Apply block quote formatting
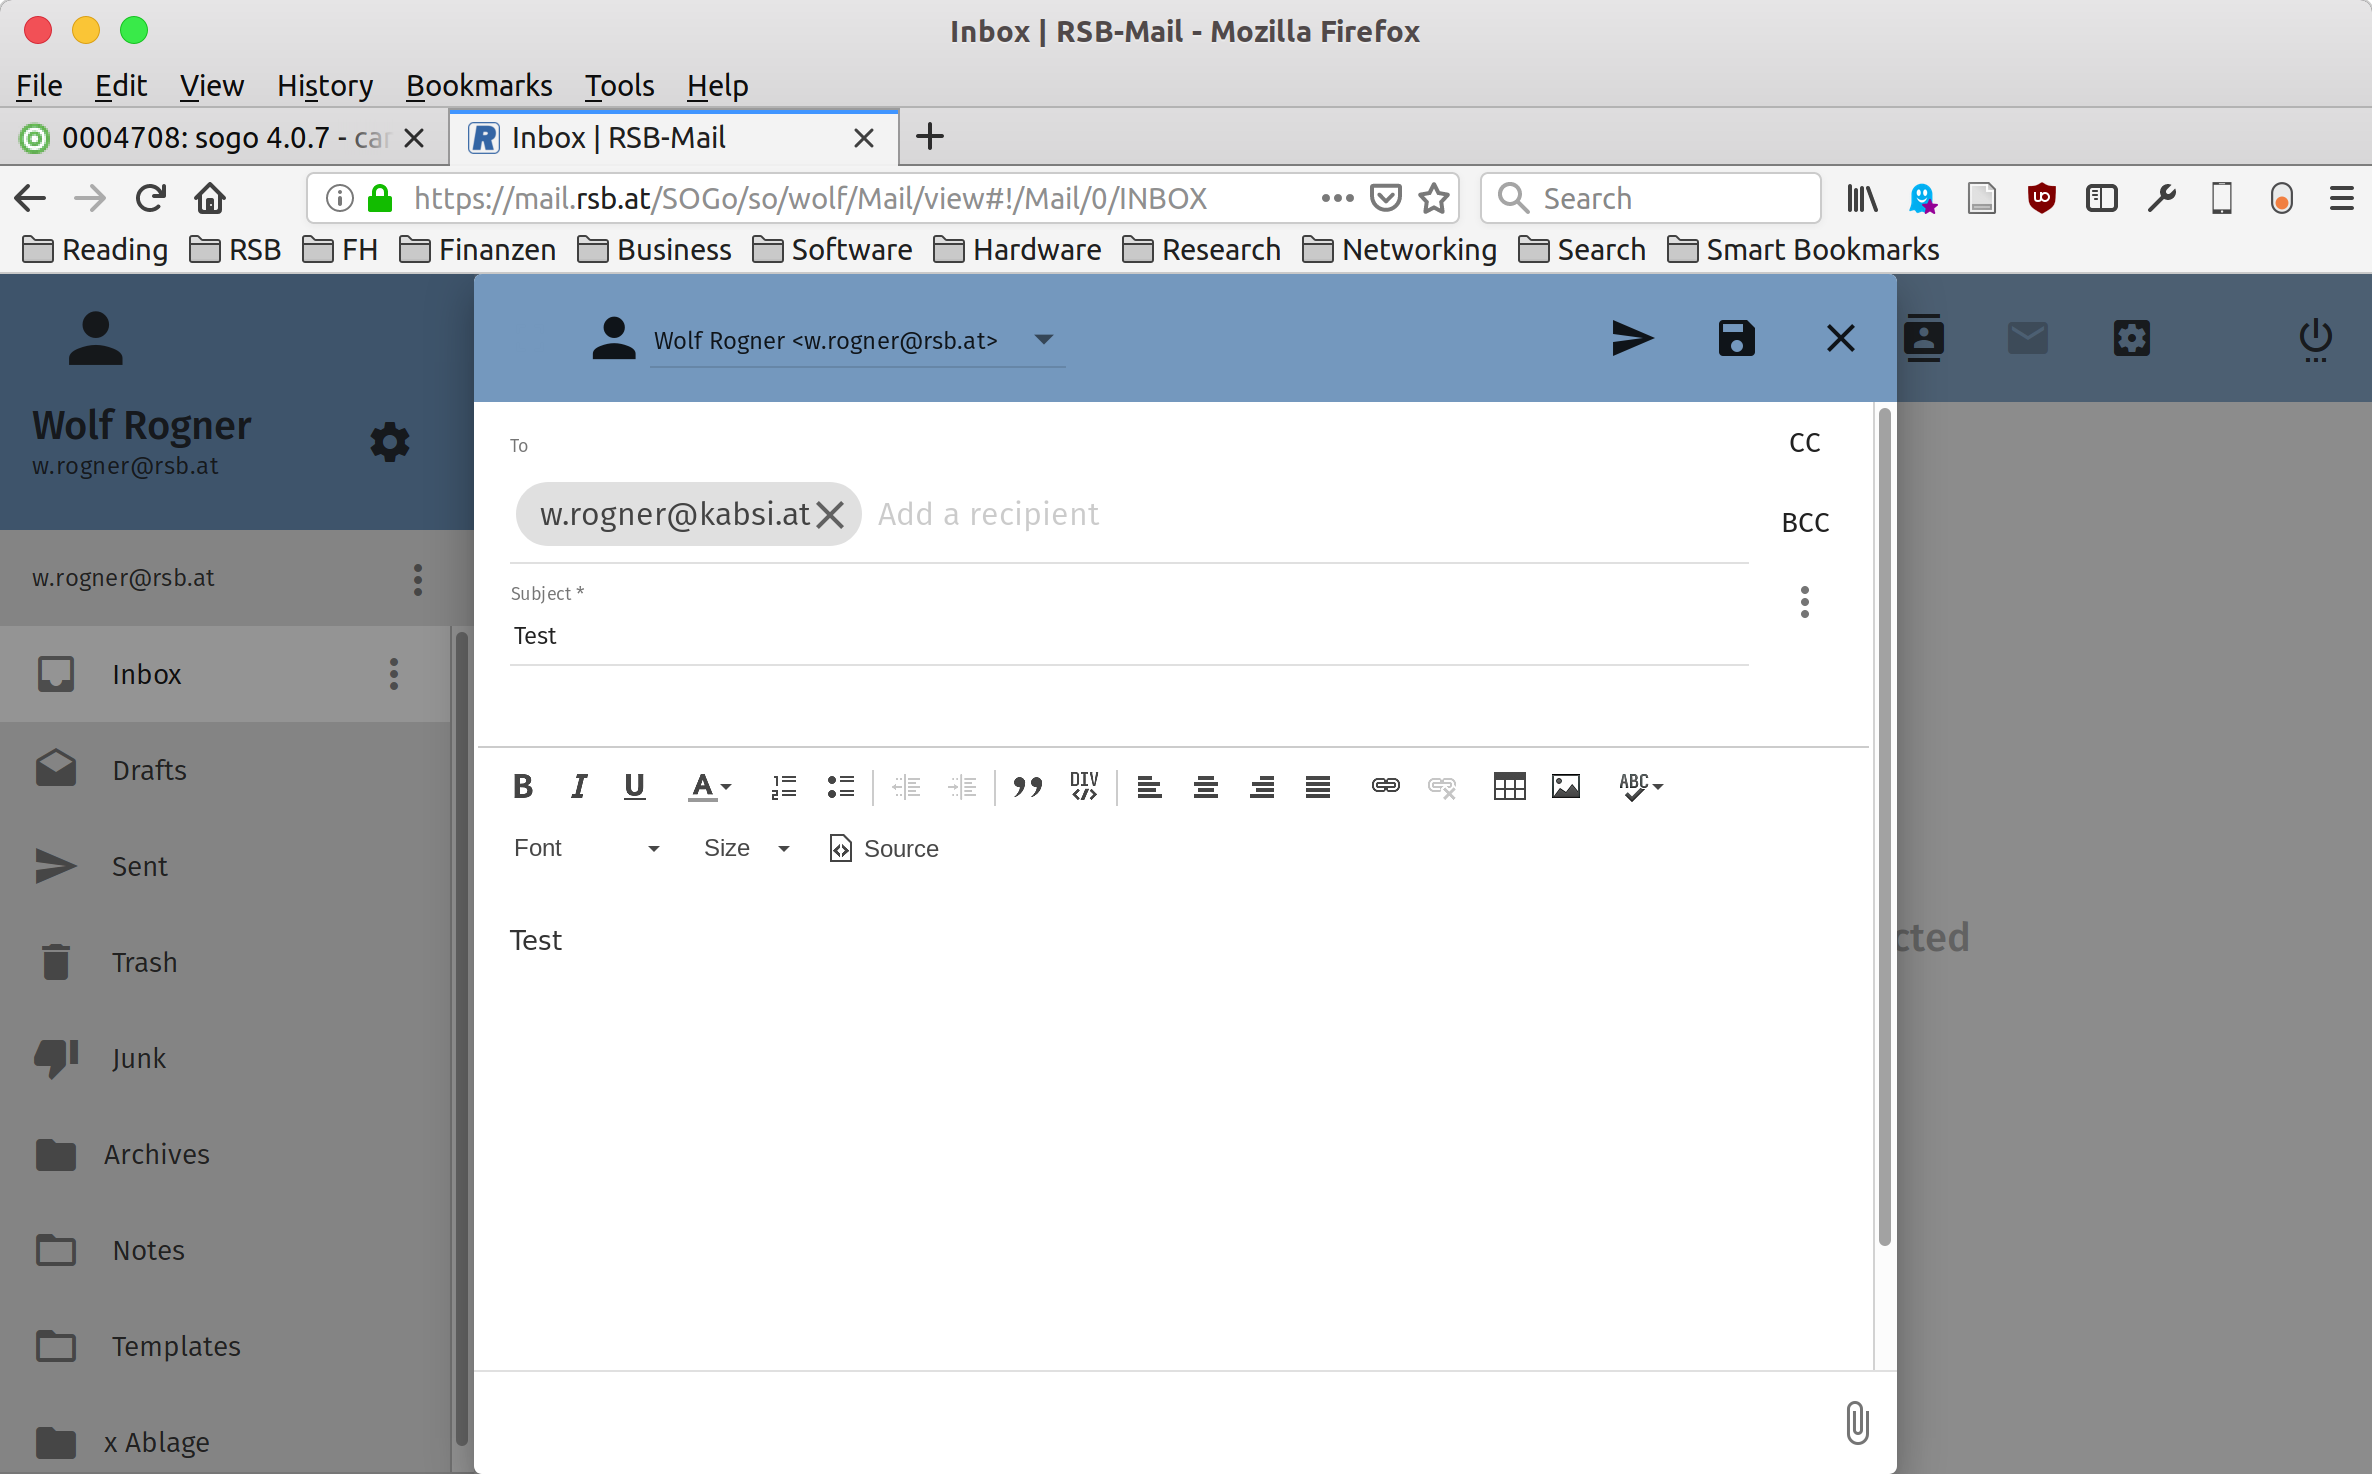This screenshot has height=1474, width=2372. (x=1027, y=787)
